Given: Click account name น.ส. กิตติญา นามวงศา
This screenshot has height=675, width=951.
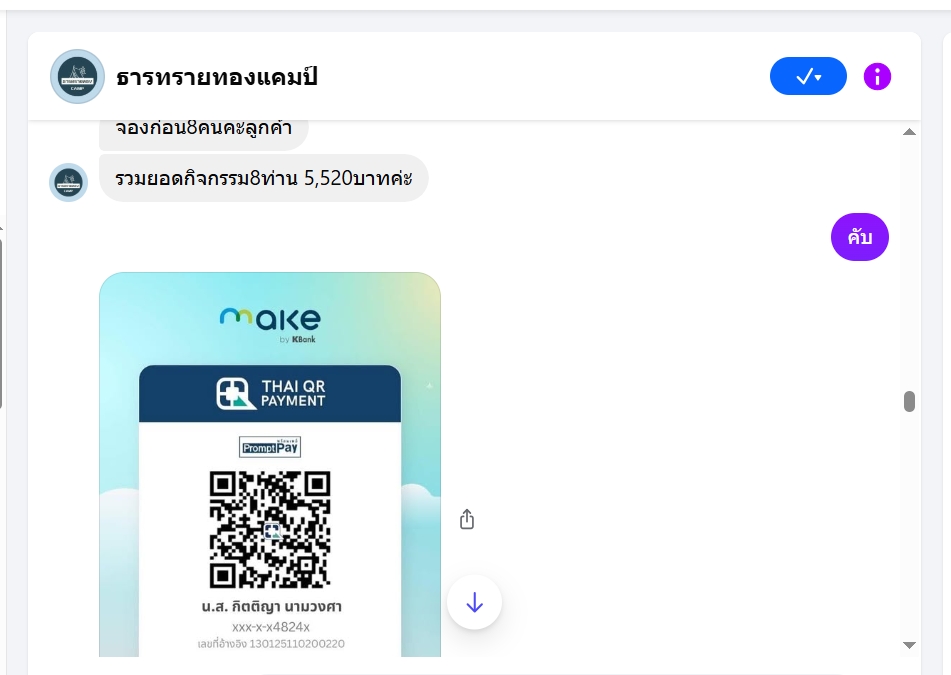Looking at the screenshot, I should [x=271, y=606].
